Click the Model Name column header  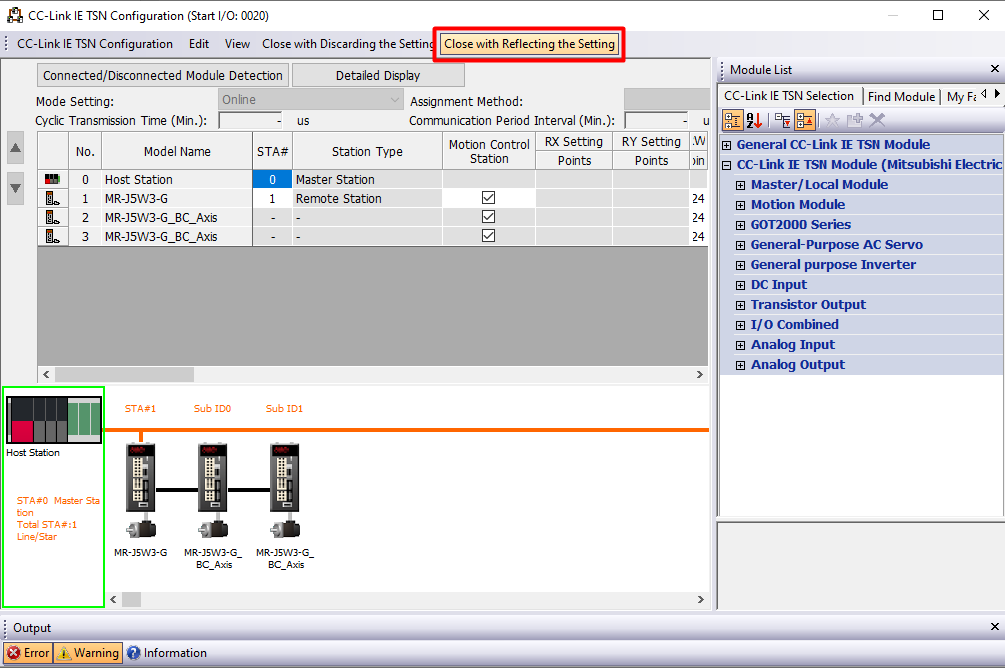click(177, 151)
